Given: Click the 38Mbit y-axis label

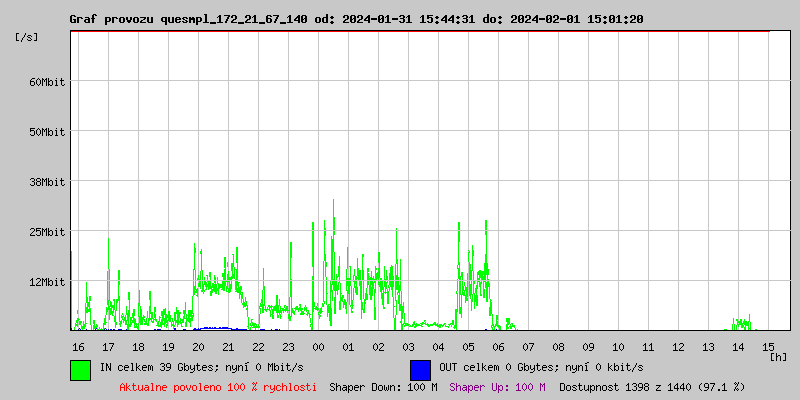Looking at the screenshot, I should click(47, 182).
